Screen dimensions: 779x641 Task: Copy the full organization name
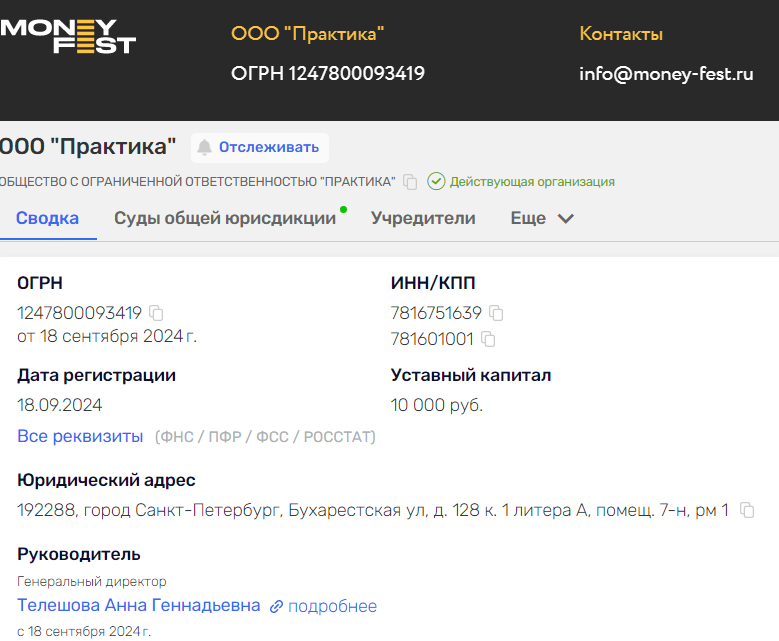(x=410, y=182)
